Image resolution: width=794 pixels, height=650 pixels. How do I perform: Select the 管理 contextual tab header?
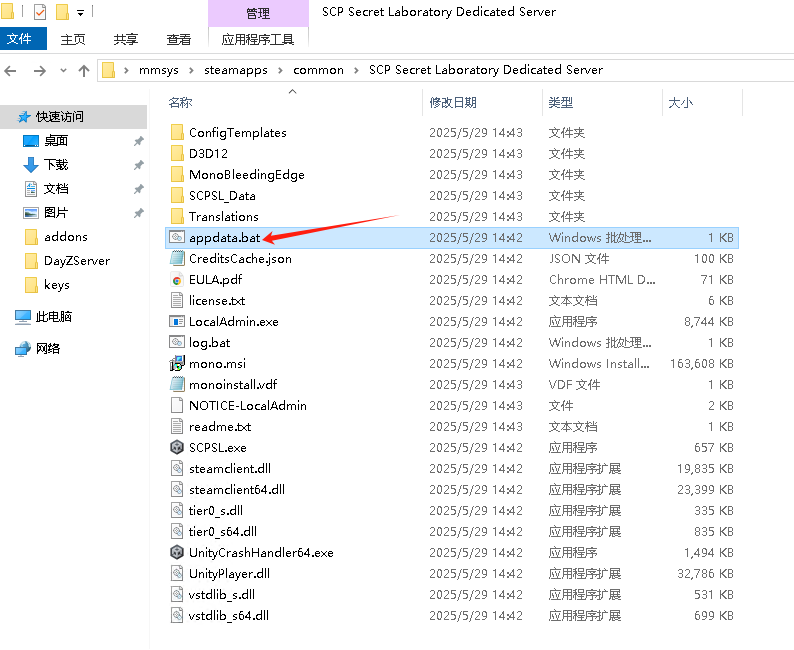[258, 13]
